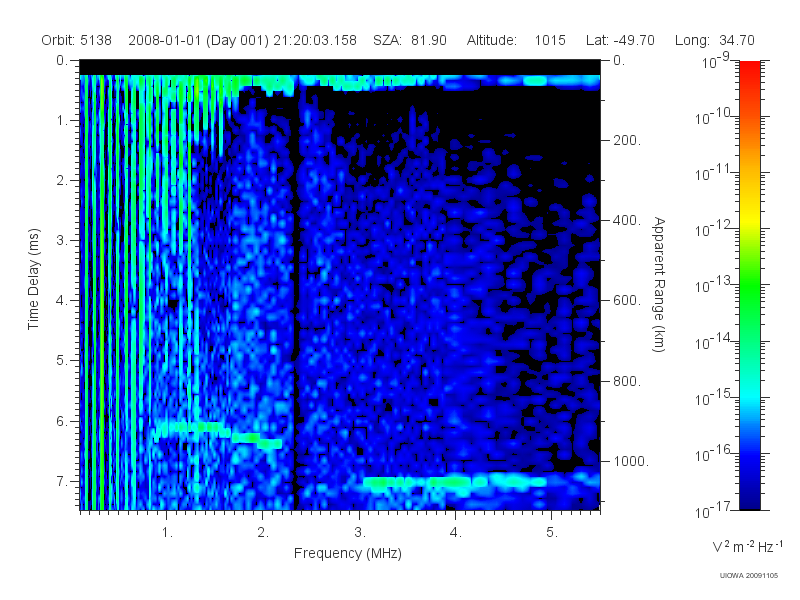Click the date '2008-01-01 (Day 001)' text
800x600 pixels.
[x=198, y=40]
